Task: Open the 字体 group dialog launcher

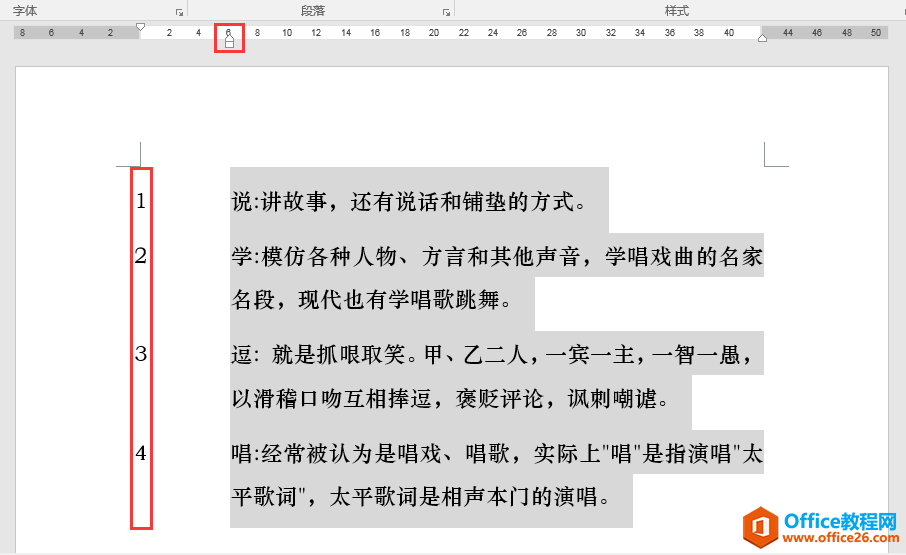Action: (180, 12)
